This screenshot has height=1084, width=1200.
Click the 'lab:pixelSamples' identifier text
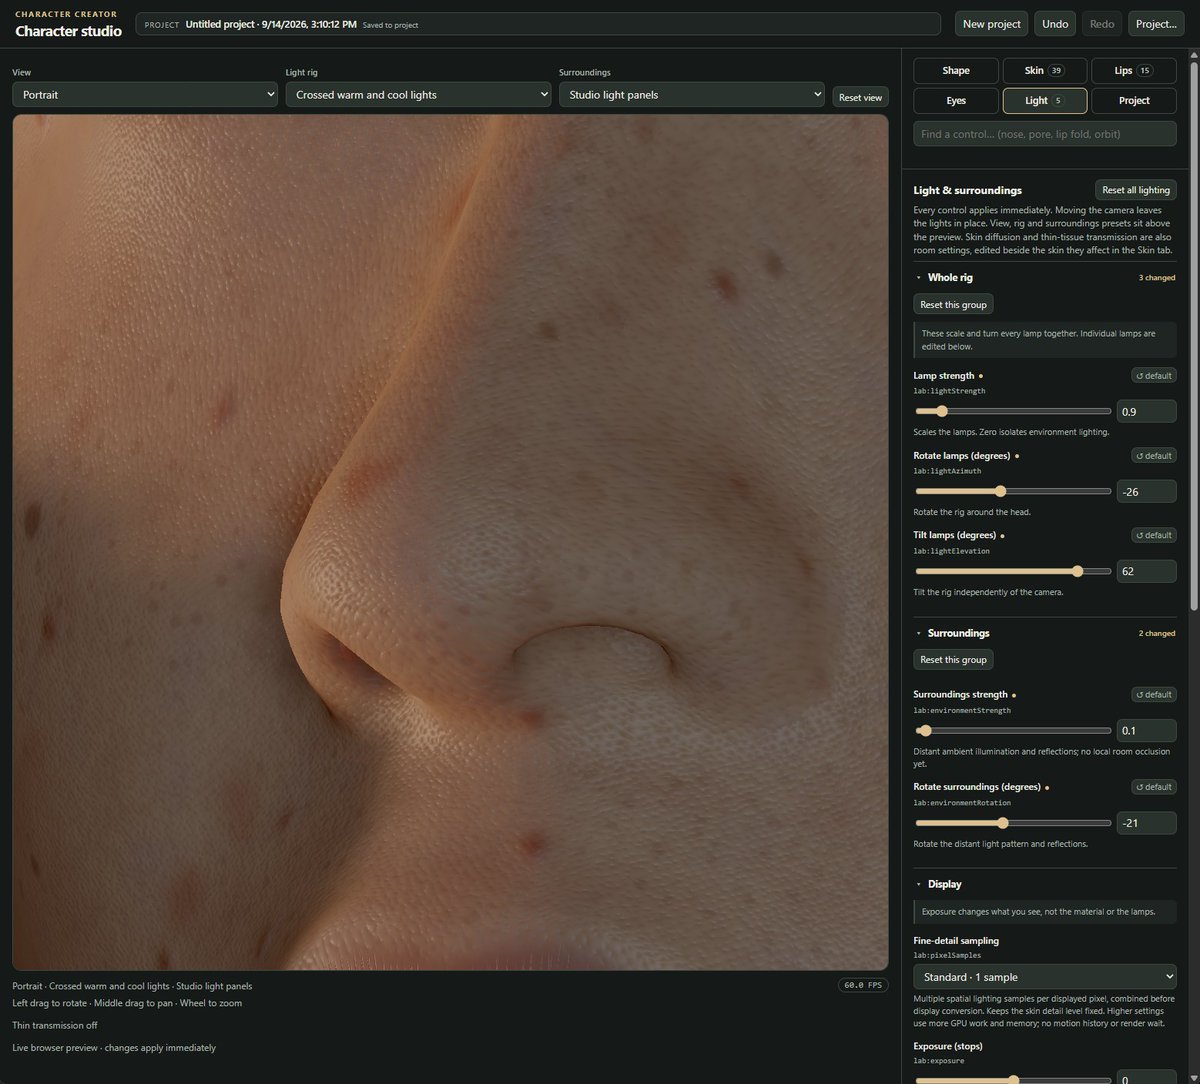tap(945, 955)
